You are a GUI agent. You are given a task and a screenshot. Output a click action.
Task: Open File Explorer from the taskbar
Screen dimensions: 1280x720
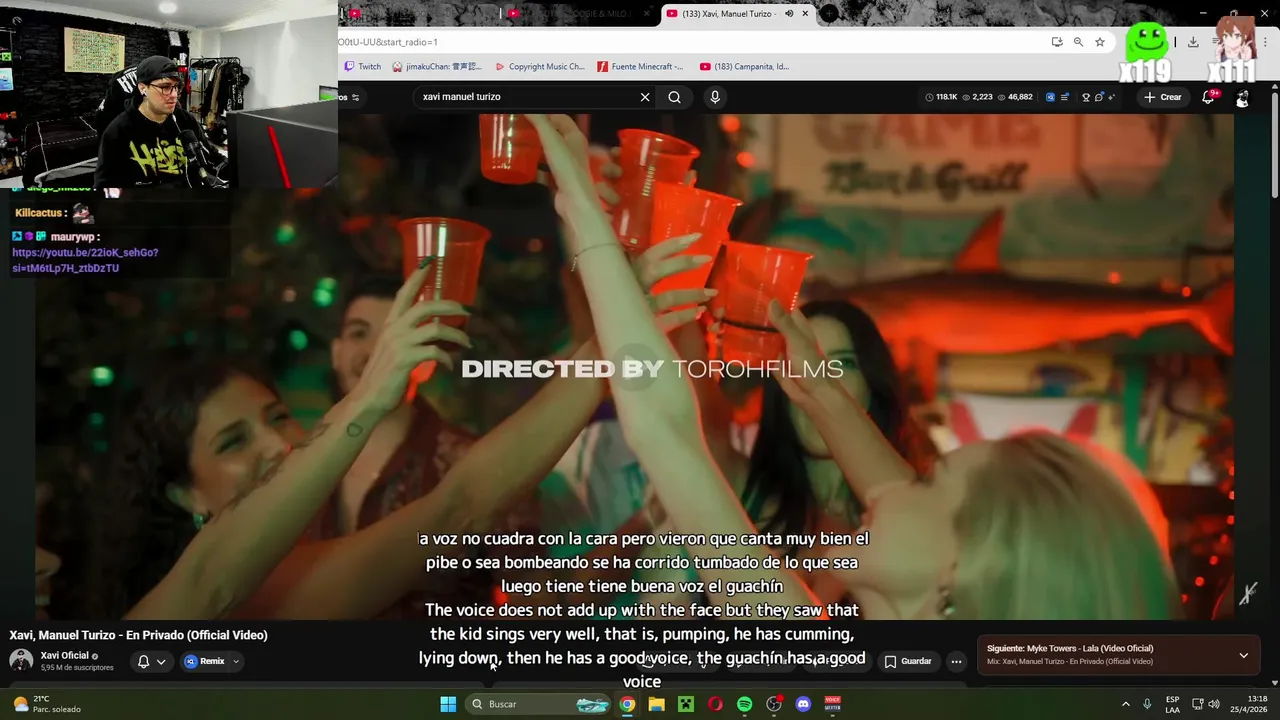656,704
